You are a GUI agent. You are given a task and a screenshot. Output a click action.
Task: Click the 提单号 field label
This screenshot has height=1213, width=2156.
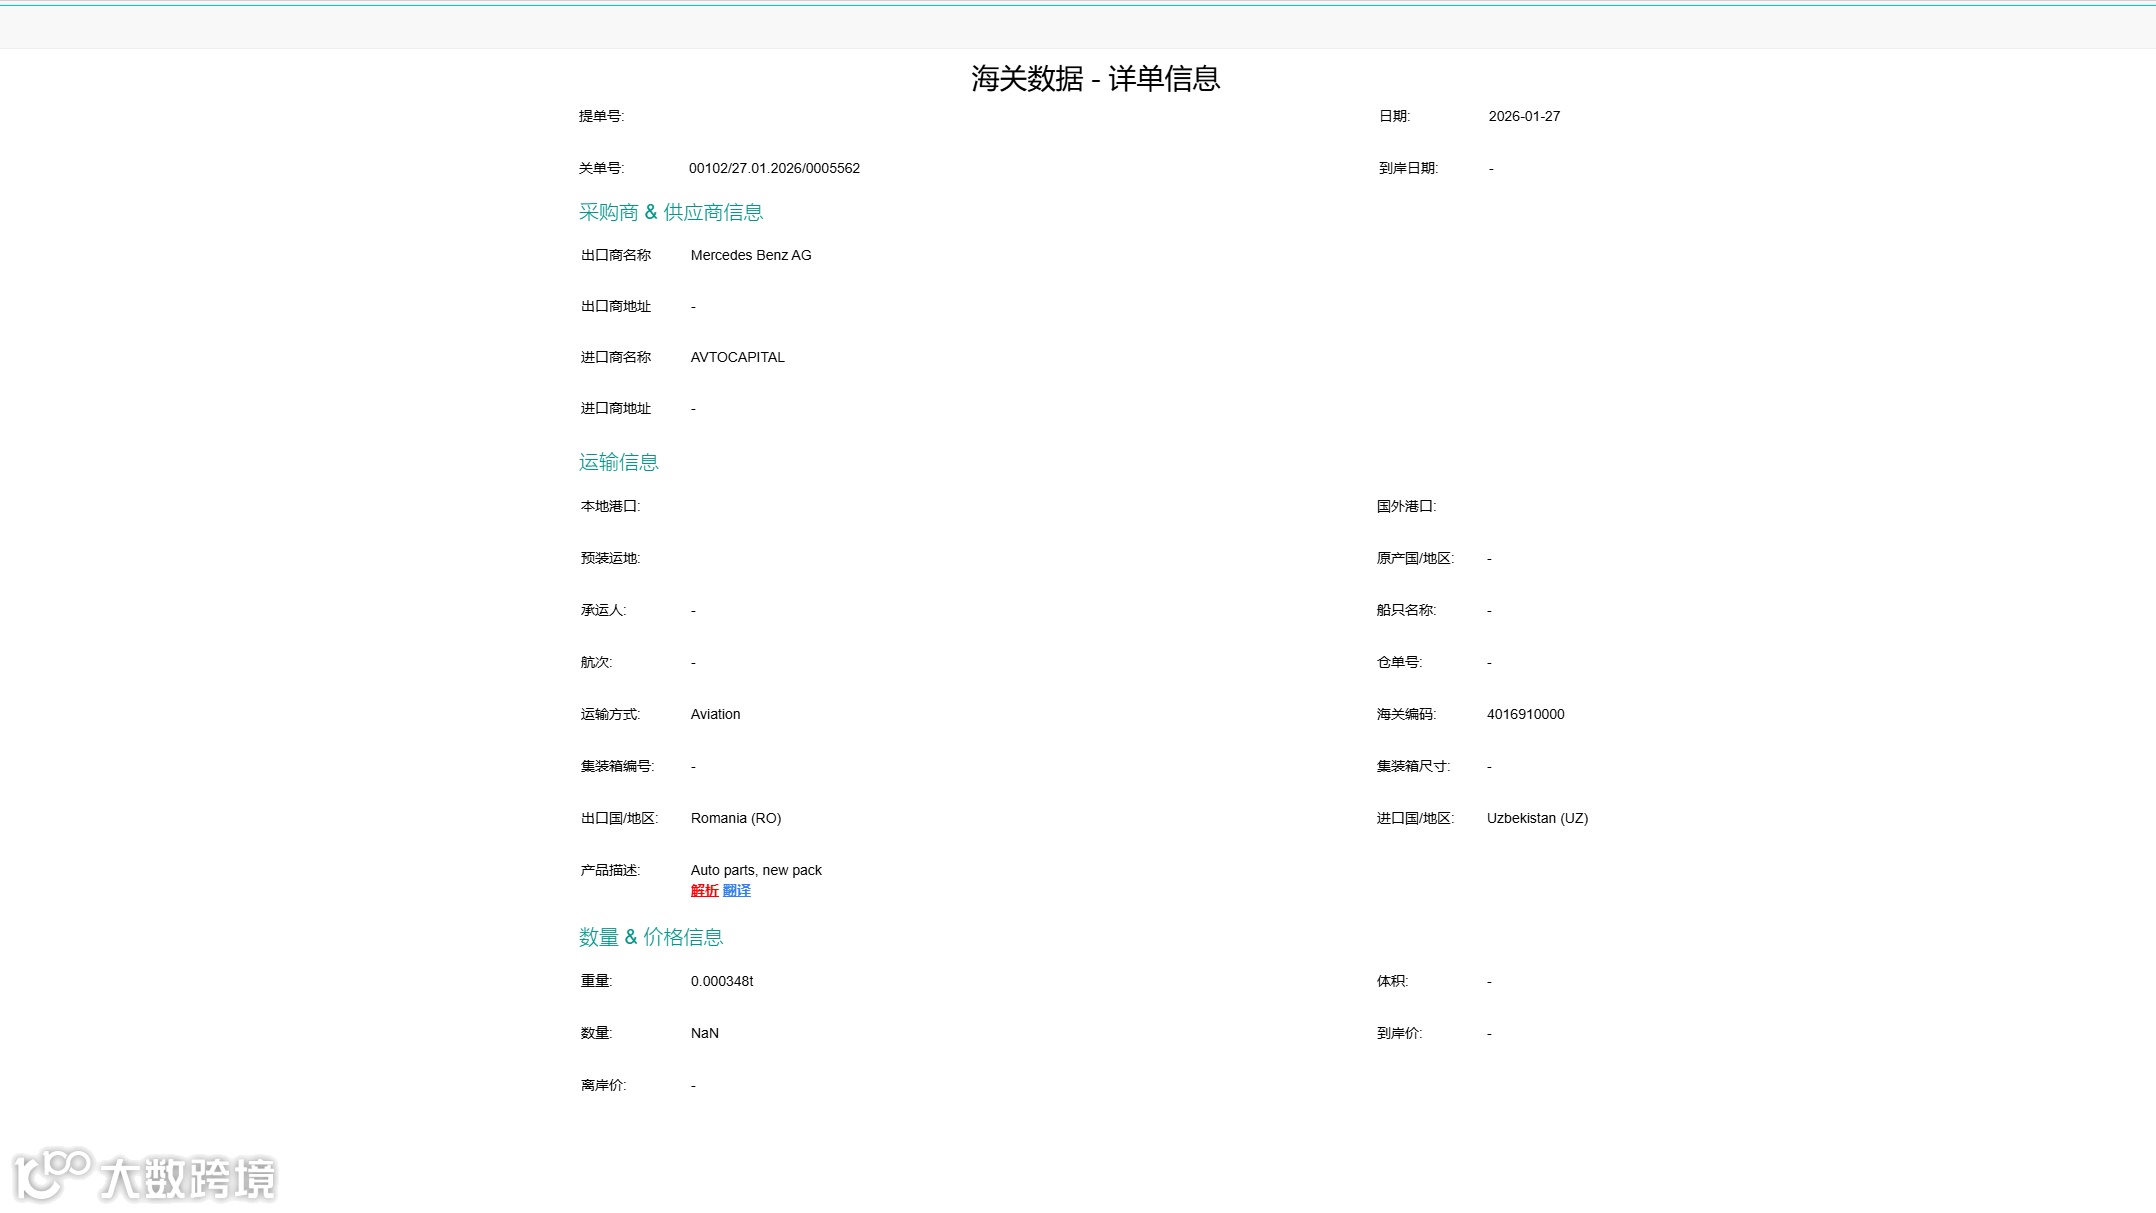click(x=601, y=116)
